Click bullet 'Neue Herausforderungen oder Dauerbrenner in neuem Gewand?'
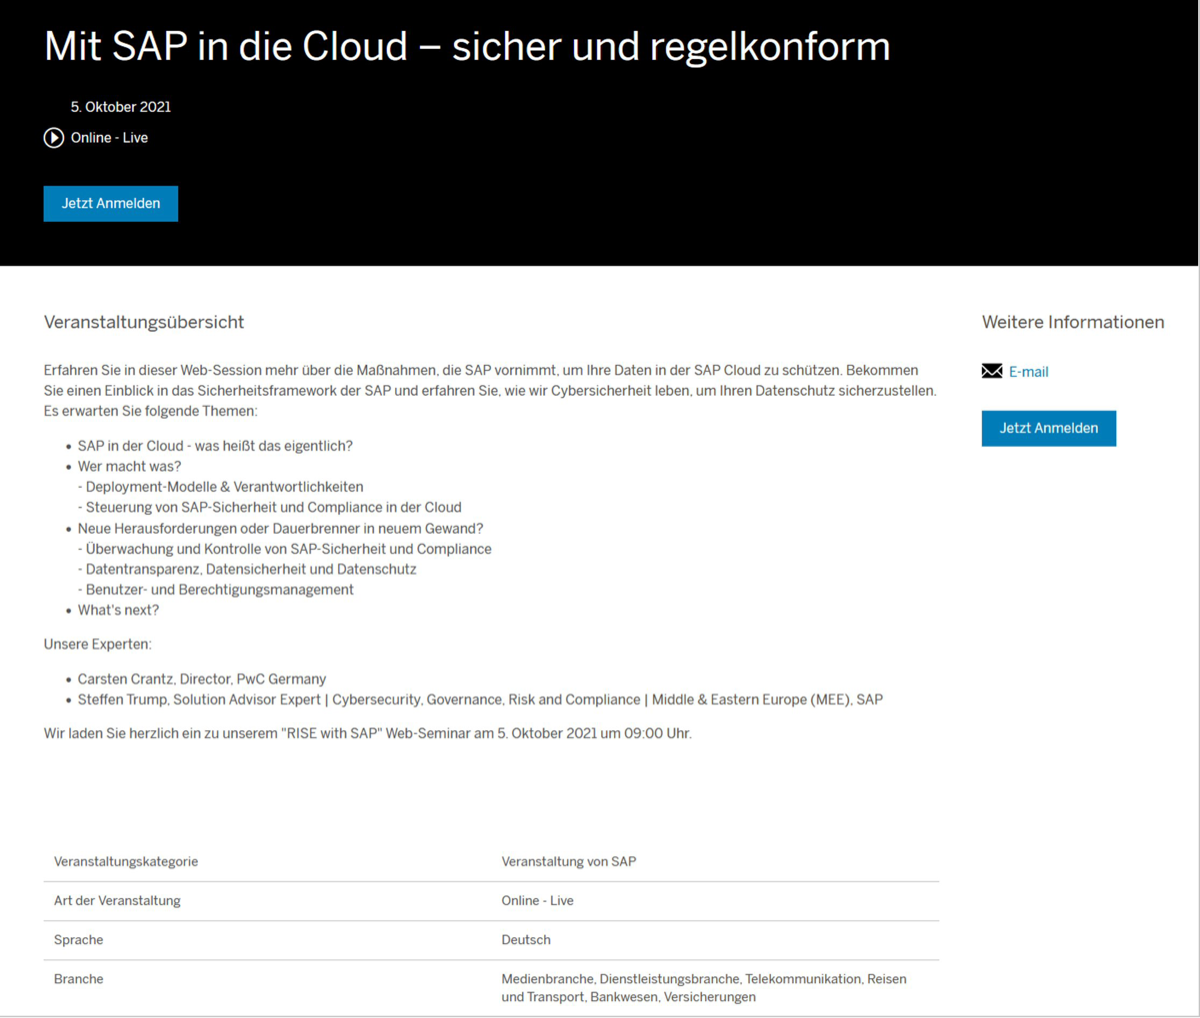This screenshot has height=1018, width=1200. 281,528
